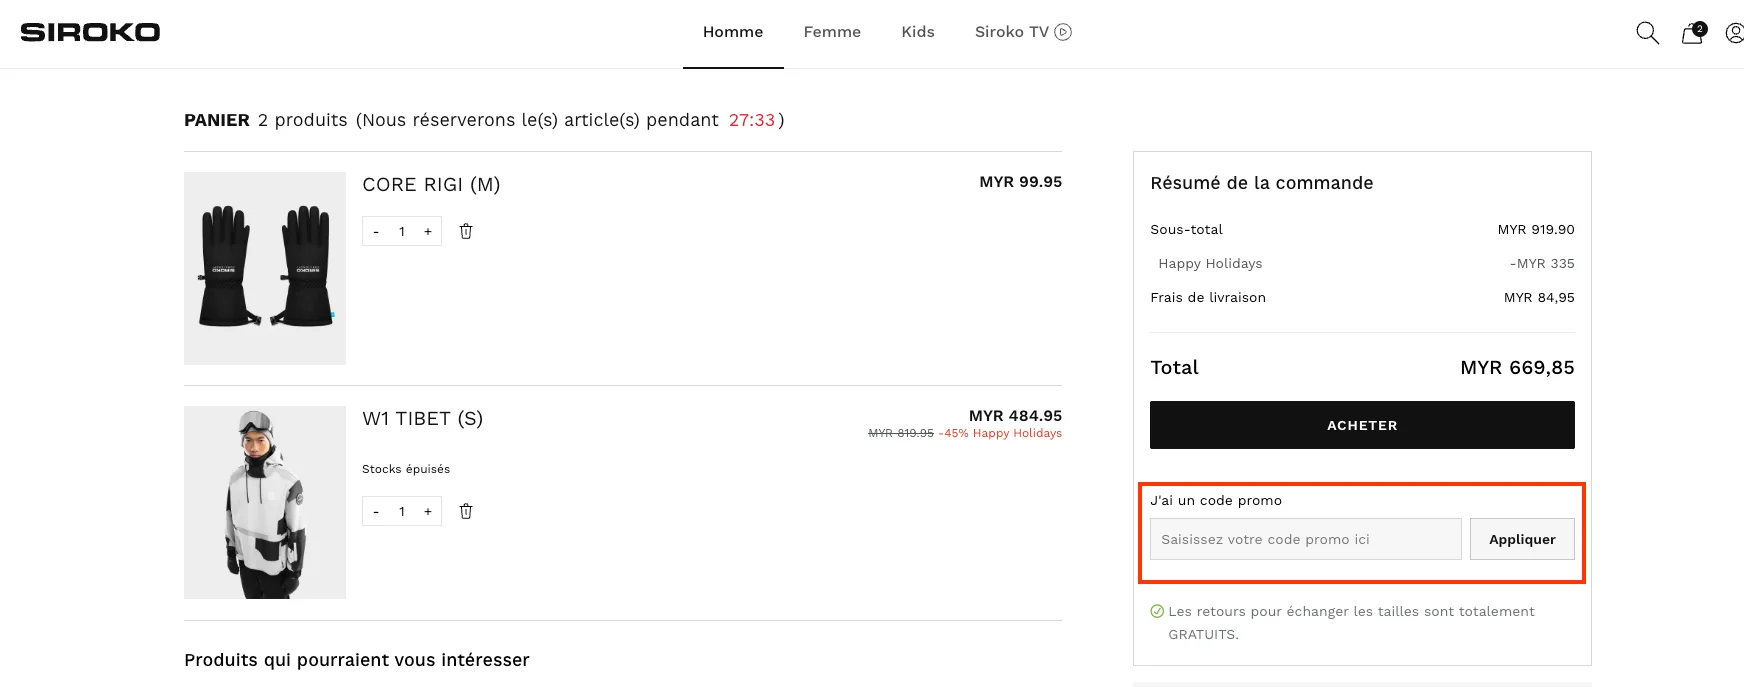The width and height of the screenshot is (1744, 687).
Task: Click the Appliquer promo button
Action: coord(1521,539)
